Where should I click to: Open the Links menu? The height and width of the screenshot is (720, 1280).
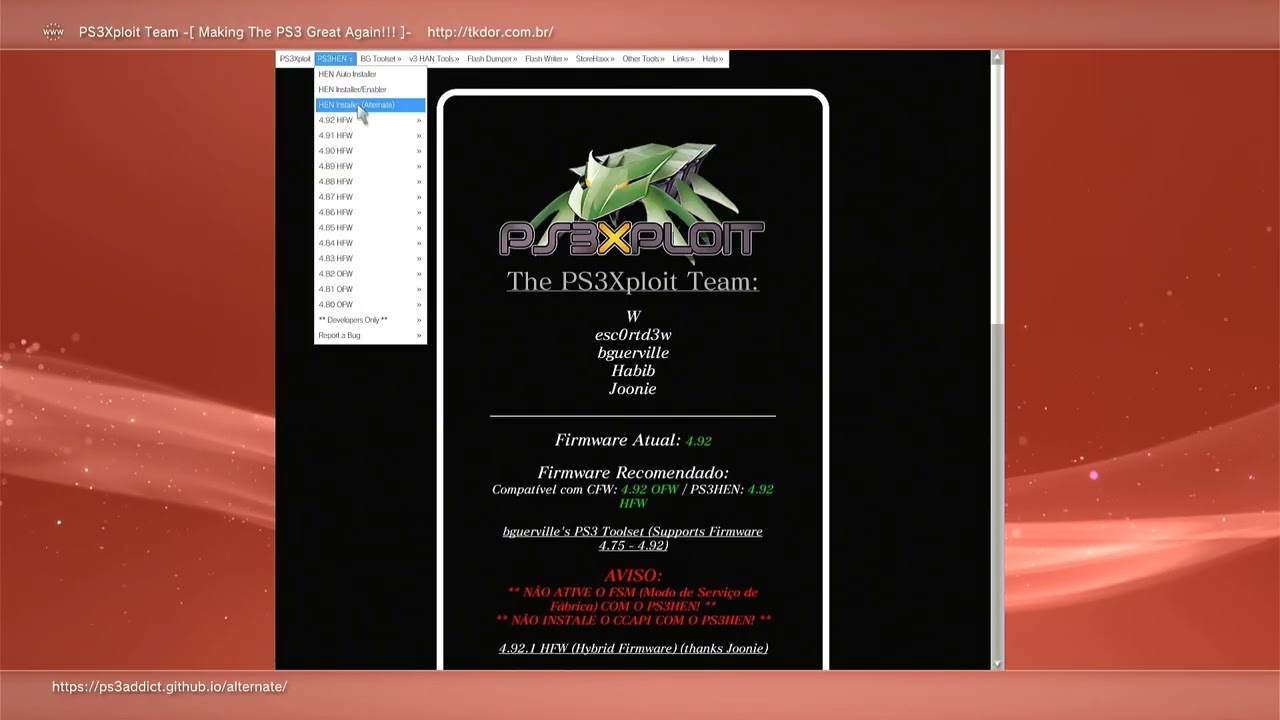coord(683,59)
